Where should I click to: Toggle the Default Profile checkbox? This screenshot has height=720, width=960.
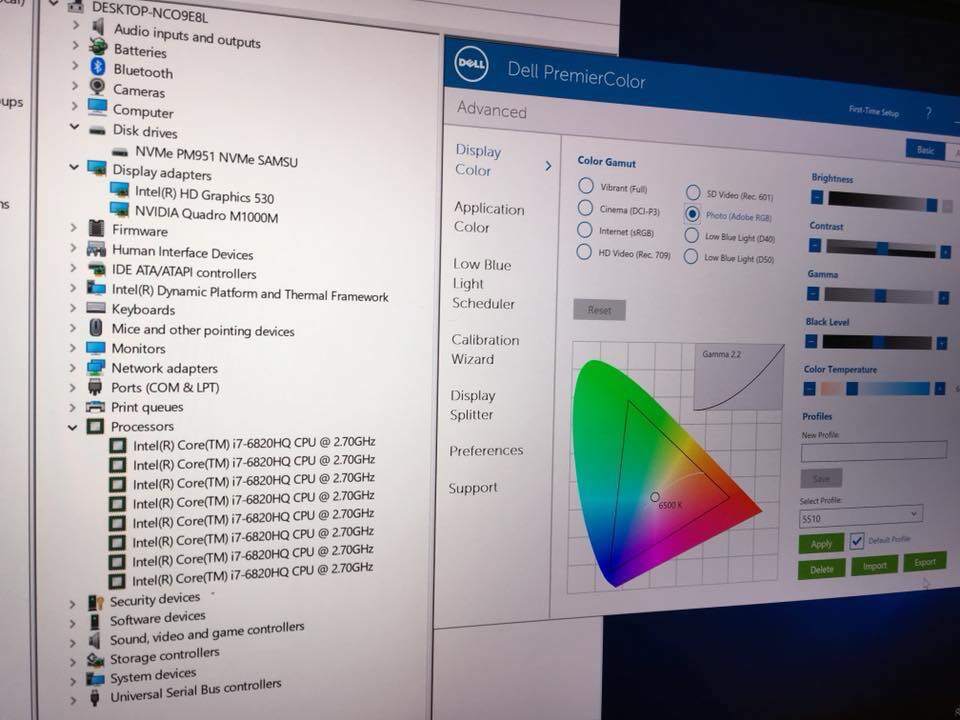(x=856, y=541)
